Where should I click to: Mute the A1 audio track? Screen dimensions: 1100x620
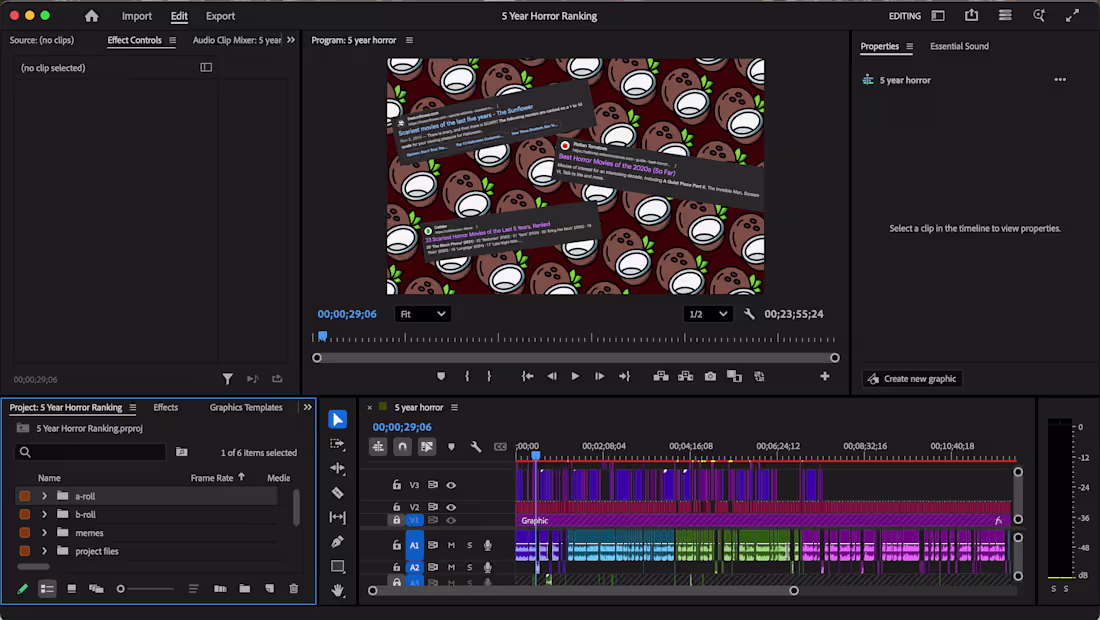click(450, 545)
